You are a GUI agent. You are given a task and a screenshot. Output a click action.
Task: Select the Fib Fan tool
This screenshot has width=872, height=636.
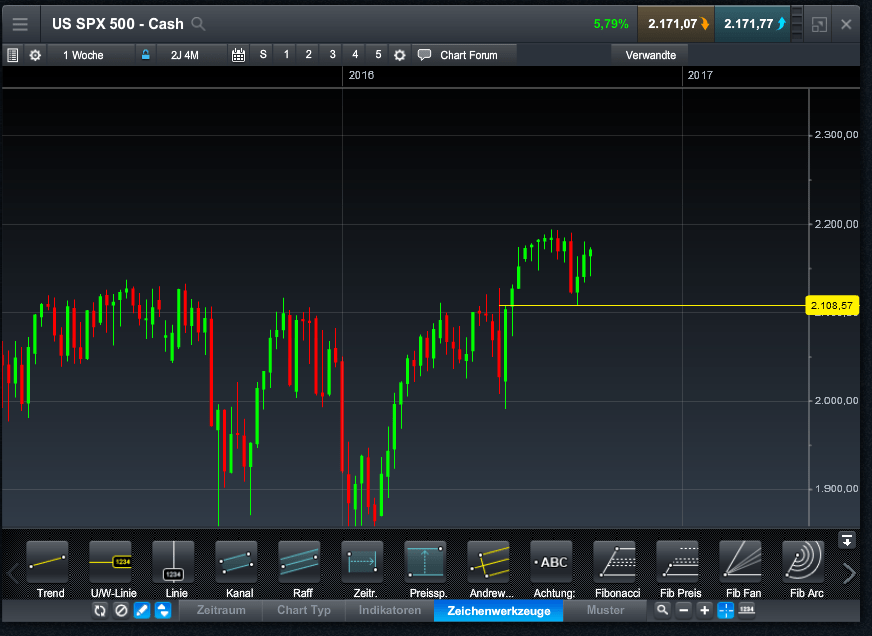pyautogui.click(x=741, y=569)
